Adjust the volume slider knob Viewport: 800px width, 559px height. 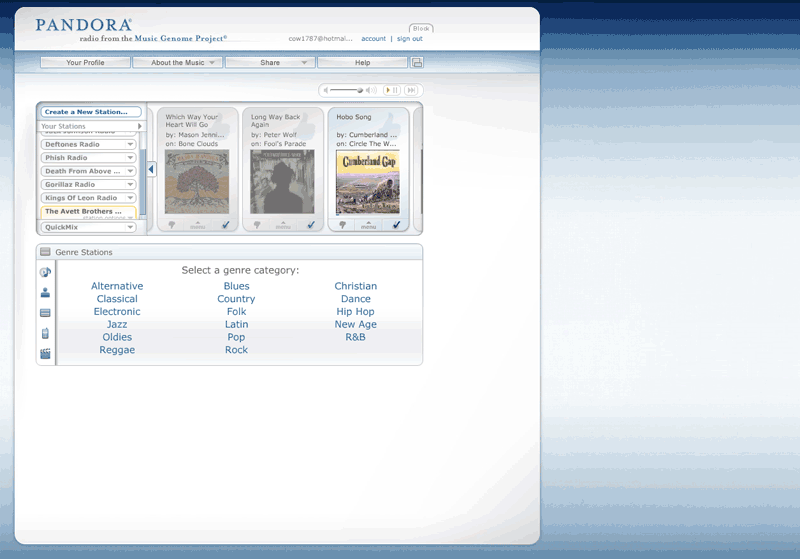360,90
